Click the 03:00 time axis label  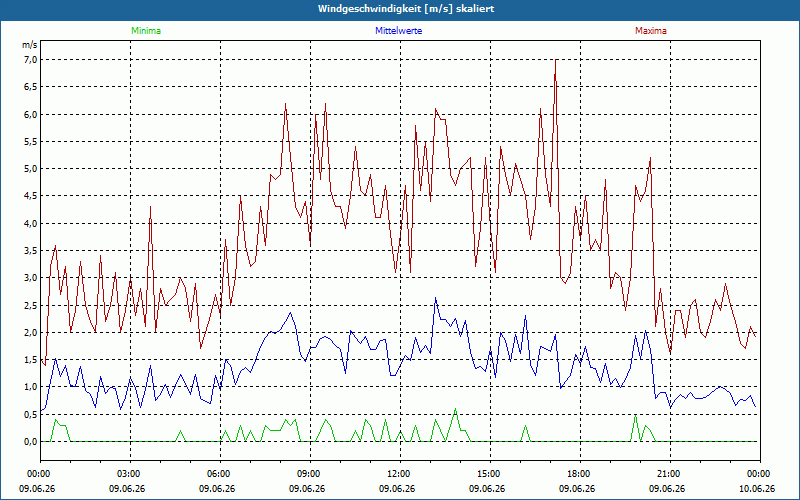tap(127, 474)
